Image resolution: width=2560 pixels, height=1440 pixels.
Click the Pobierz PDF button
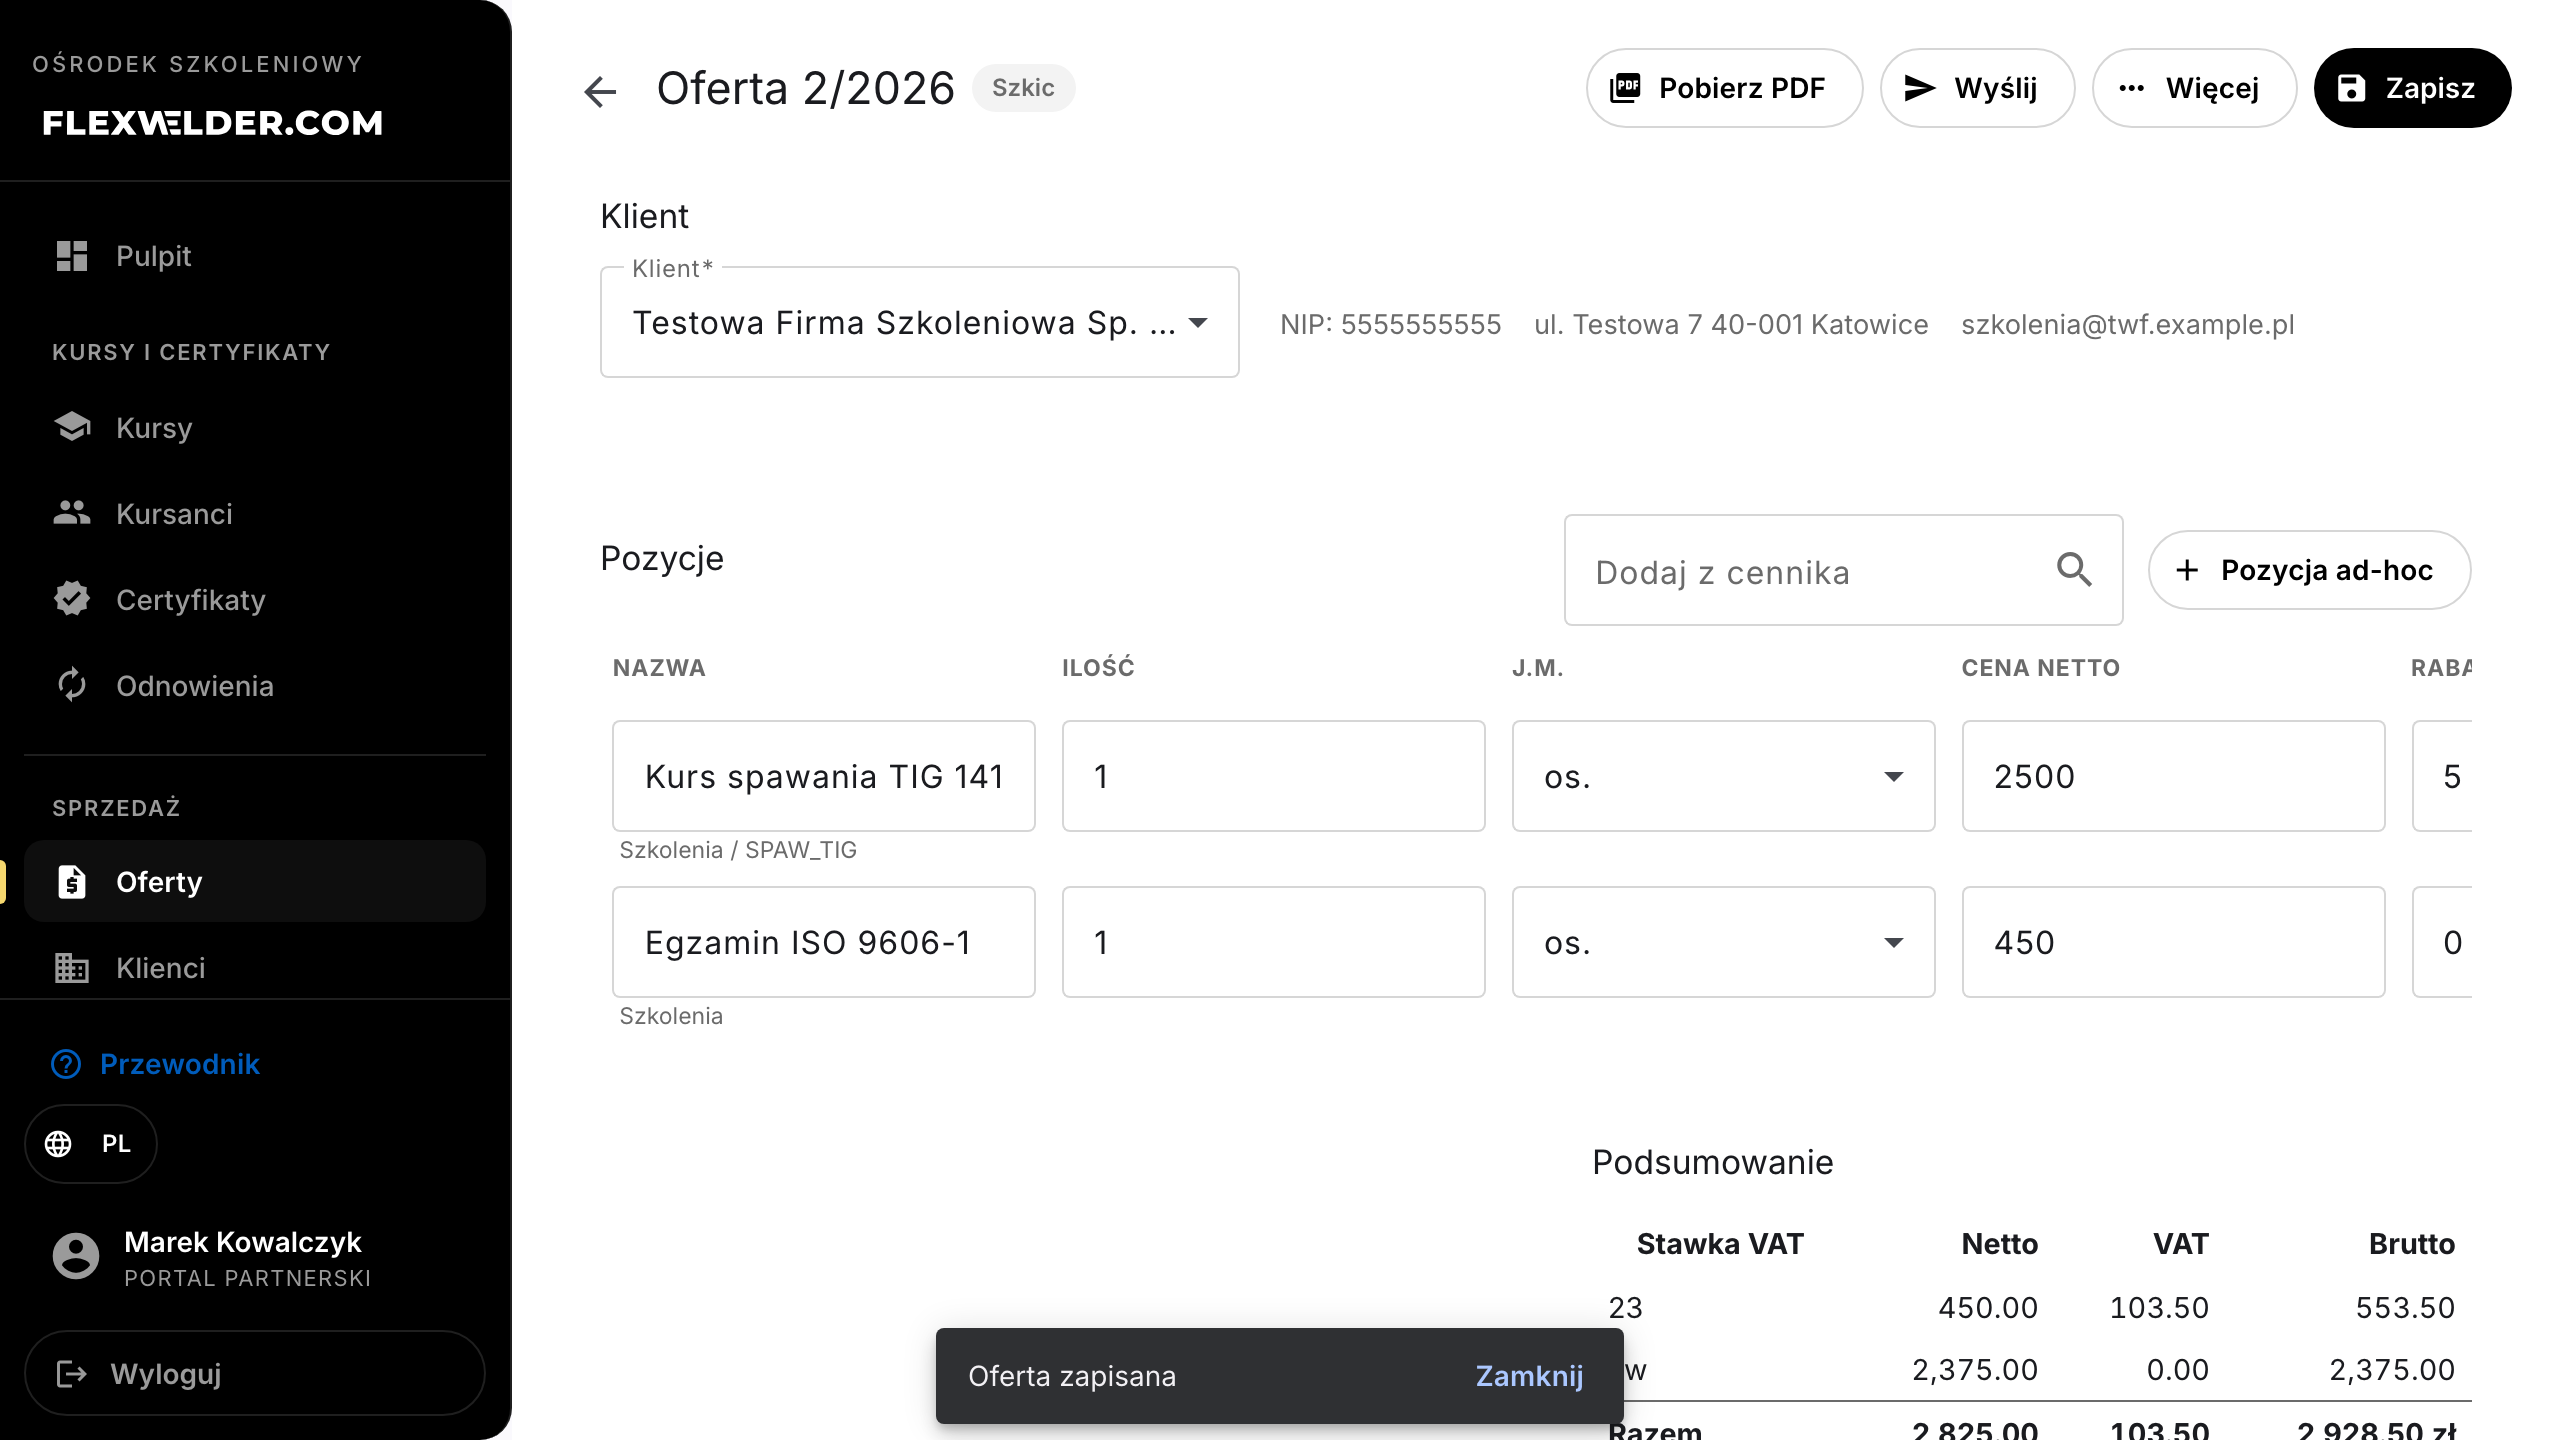pyautogui.click(x=1724, y=88)
